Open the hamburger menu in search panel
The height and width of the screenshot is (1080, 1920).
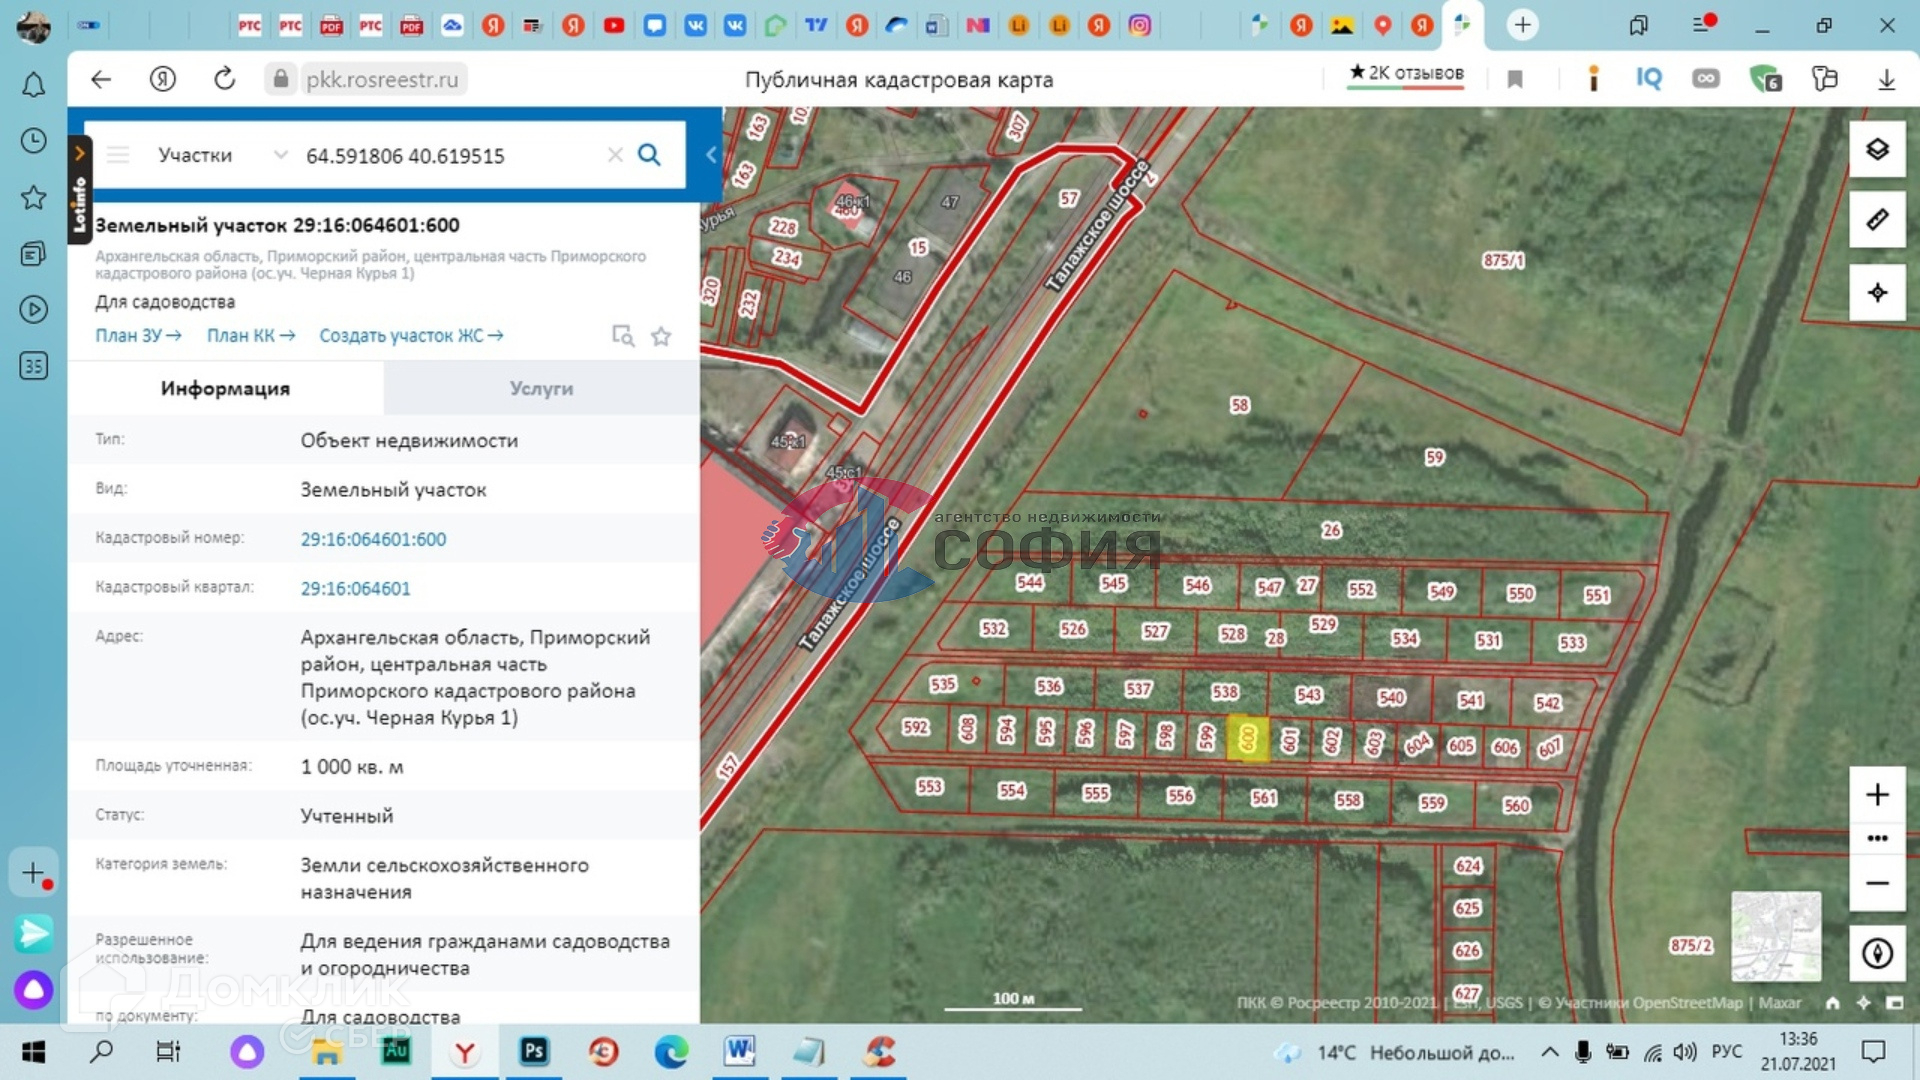point(118,155)
